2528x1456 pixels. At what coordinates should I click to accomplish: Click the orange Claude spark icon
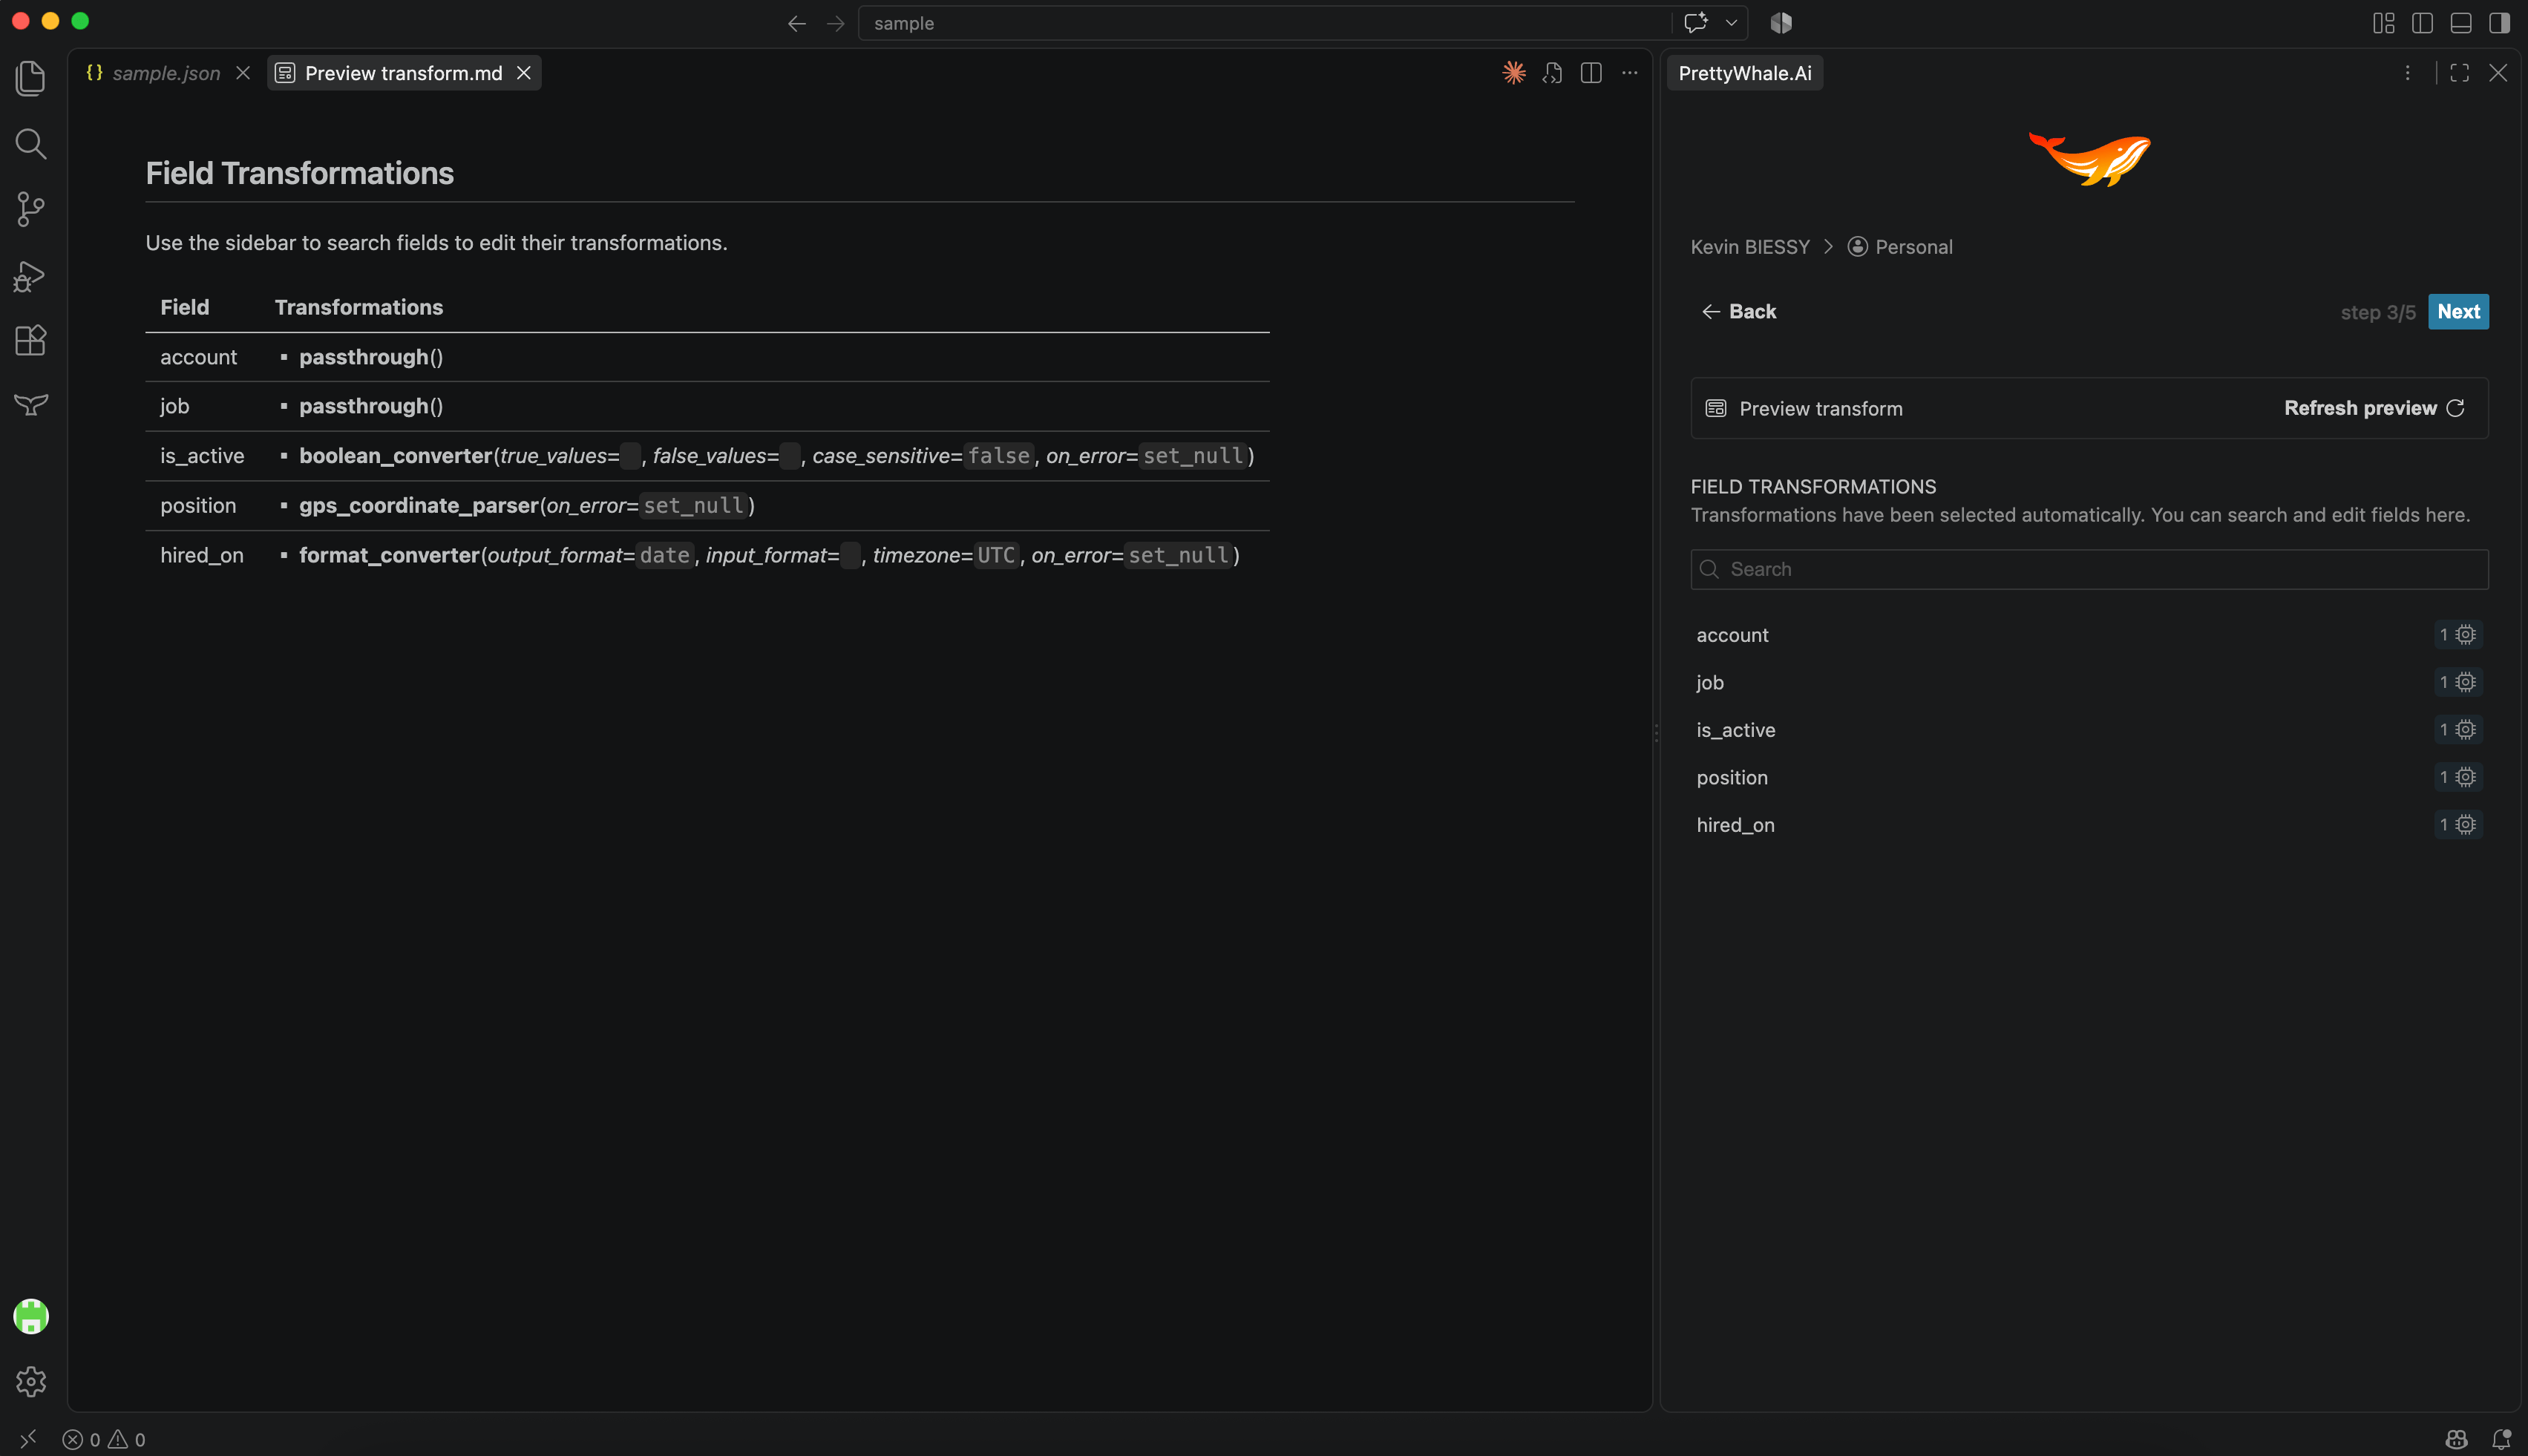tap(1514, 73)
